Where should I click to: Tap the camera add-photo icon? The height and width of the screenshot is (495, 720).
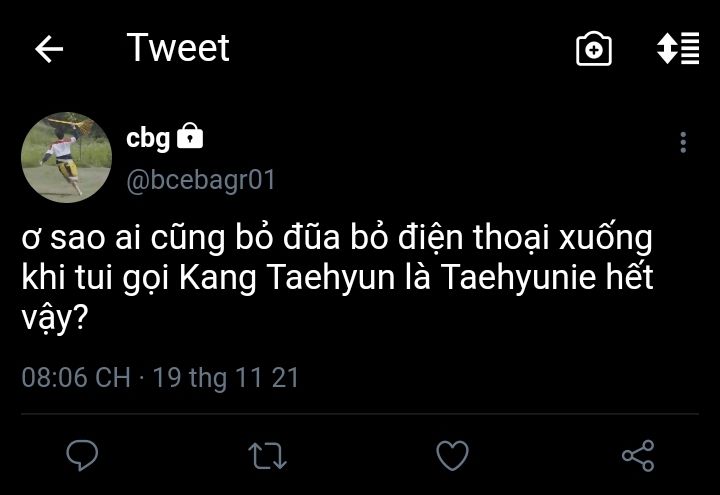coord(594,50)
